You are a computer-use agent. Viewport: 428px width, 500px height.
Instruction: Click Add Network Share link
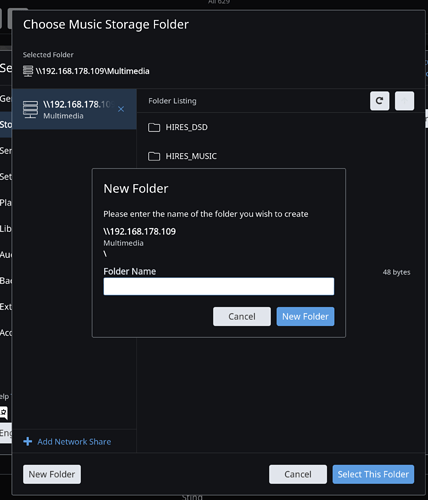click(x=74, y=442)
